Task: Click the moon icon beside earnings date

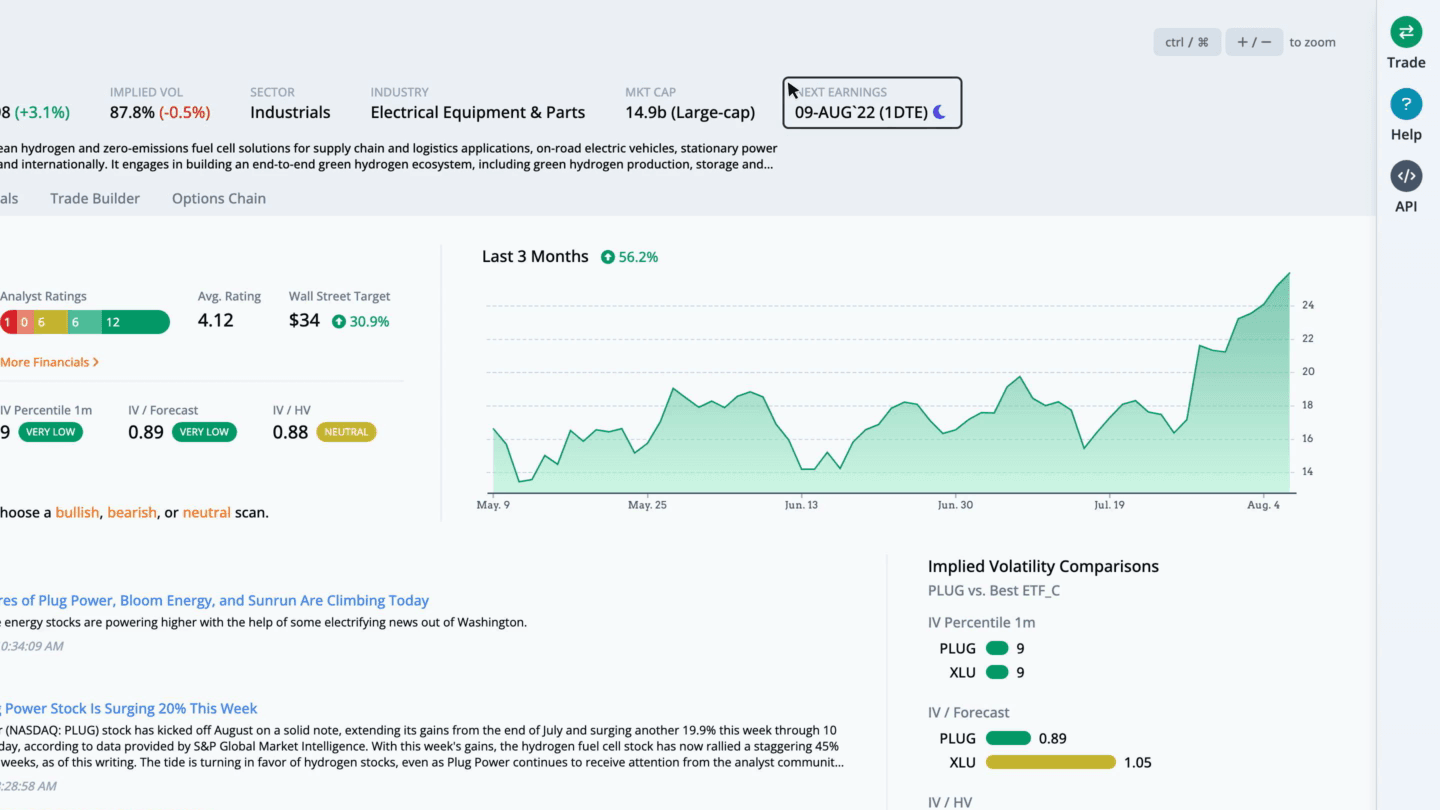Action: click(940, 113)
